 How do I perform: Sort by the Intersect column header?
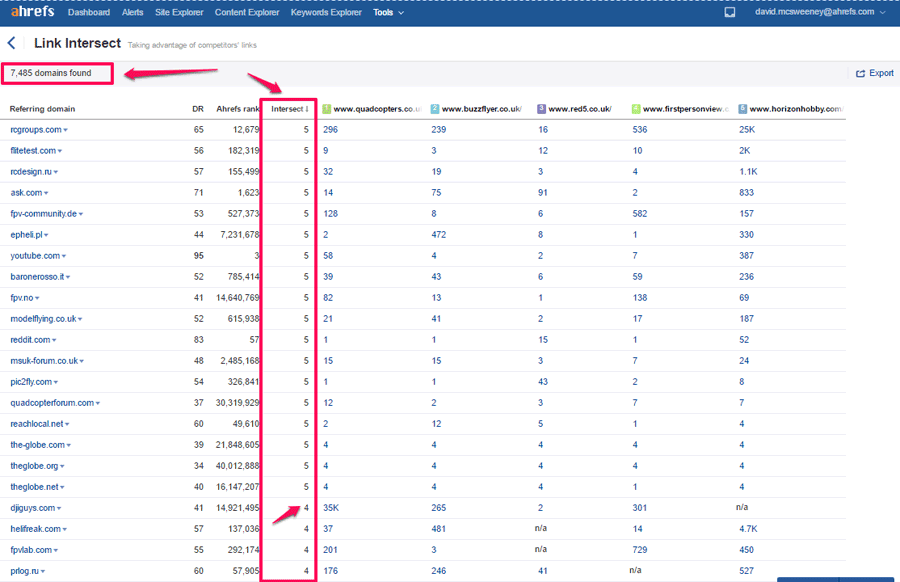click(x=290, y=109)
